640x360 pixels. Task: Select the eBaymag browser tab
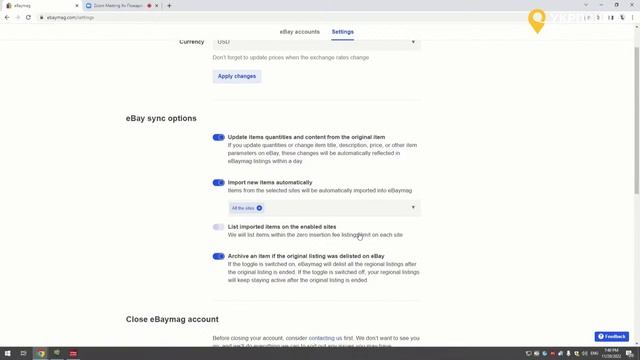point(41,6)
